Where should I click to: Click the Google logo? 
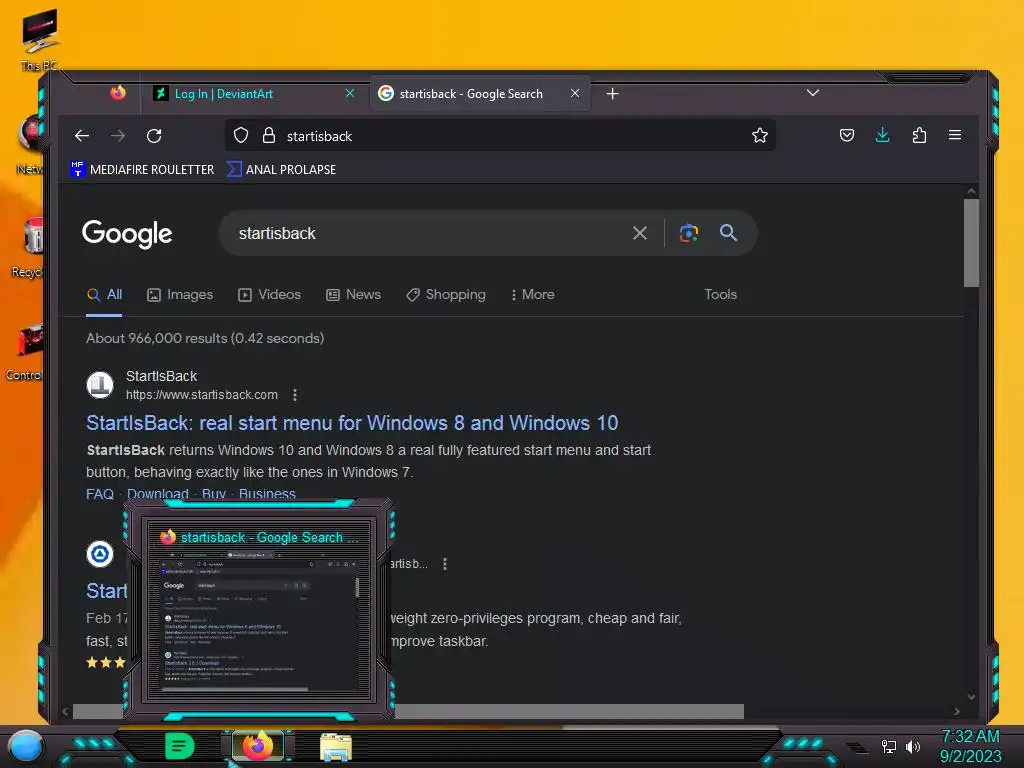(x=127, y=233)
